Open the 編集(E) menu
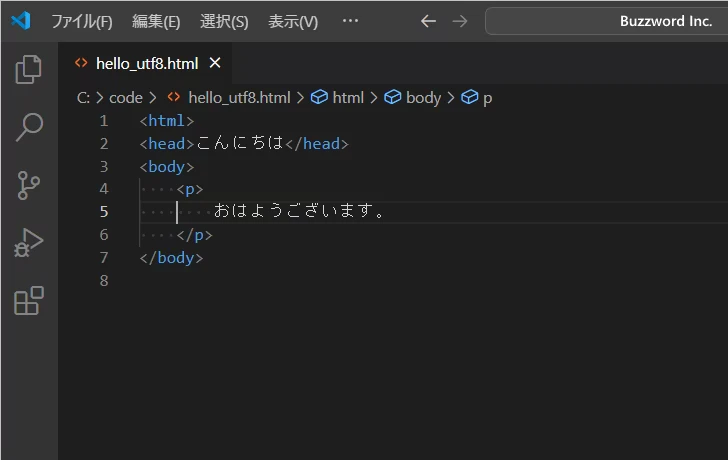The width and height of the screenshot is (728, 460). click(156, 21)
